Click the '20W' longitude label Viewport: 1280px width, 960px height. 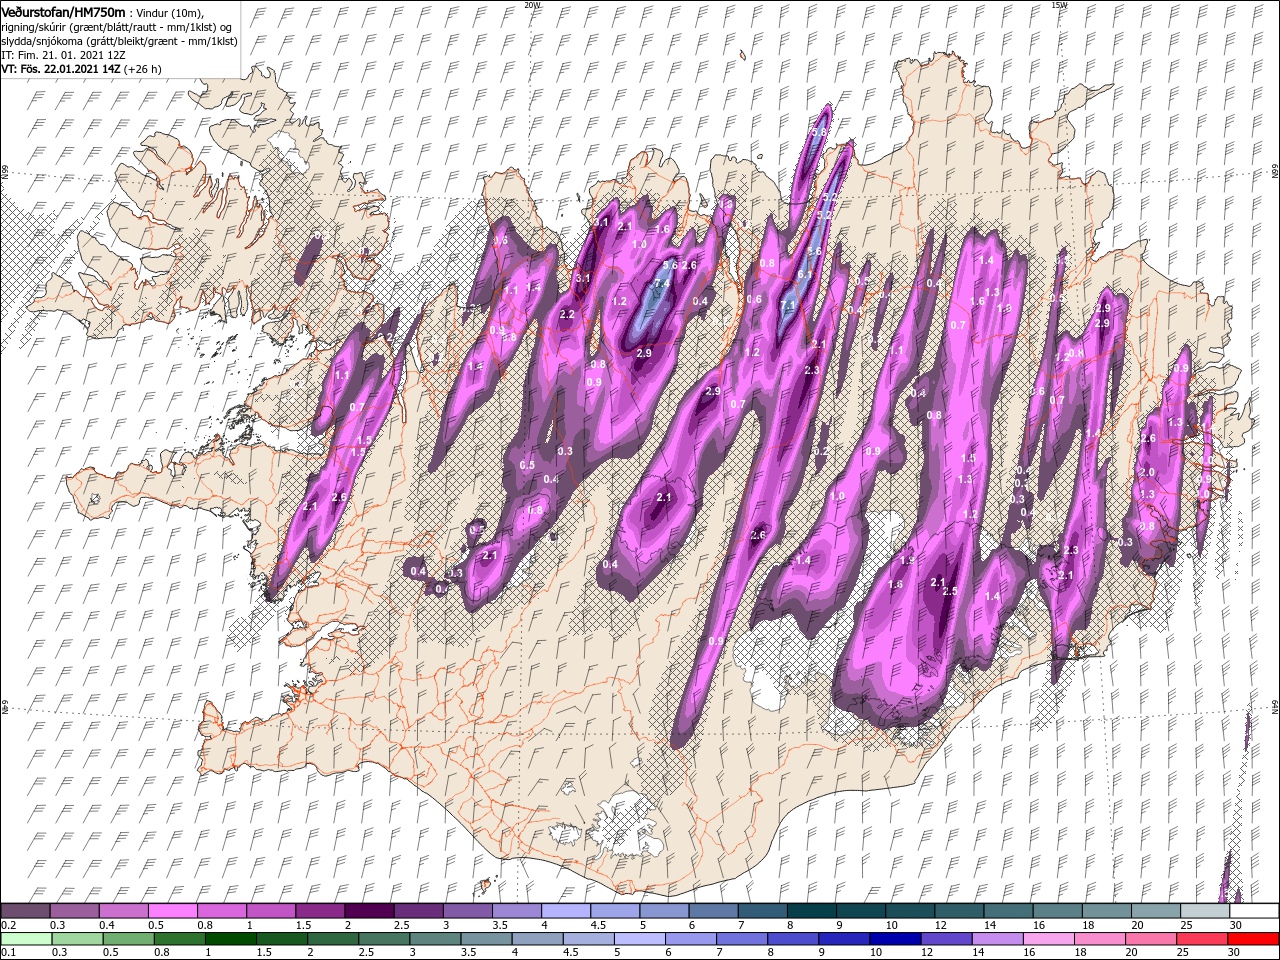[x=532, y=5]
